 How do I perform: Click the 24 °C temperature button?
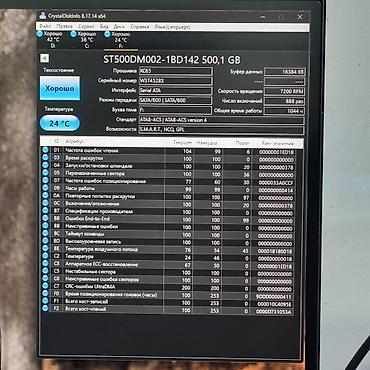(60, 124)
